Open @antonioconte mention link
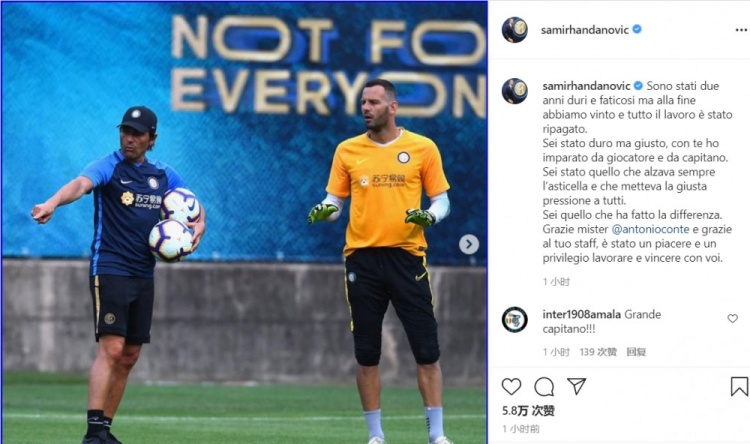Image resolution: width=750 pixels, height=444 pixels. pos(651,229)
